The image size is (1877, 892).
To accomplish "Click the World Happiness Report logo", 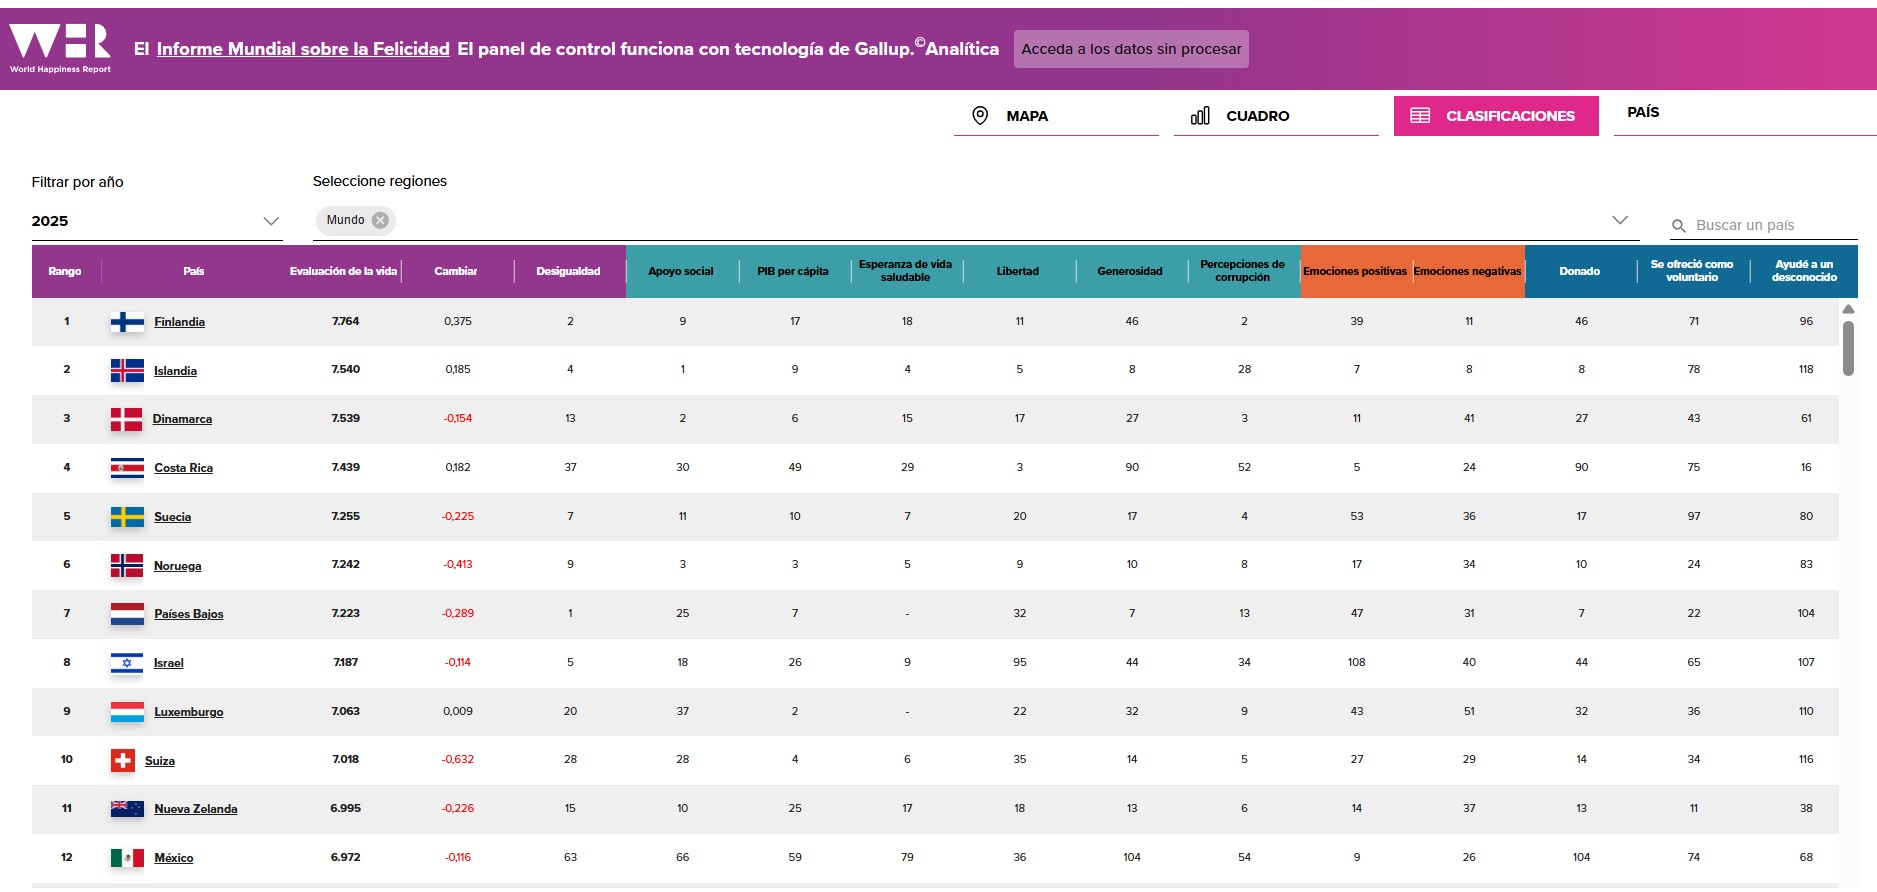I will pyautogui.click(x=60, y=48).
